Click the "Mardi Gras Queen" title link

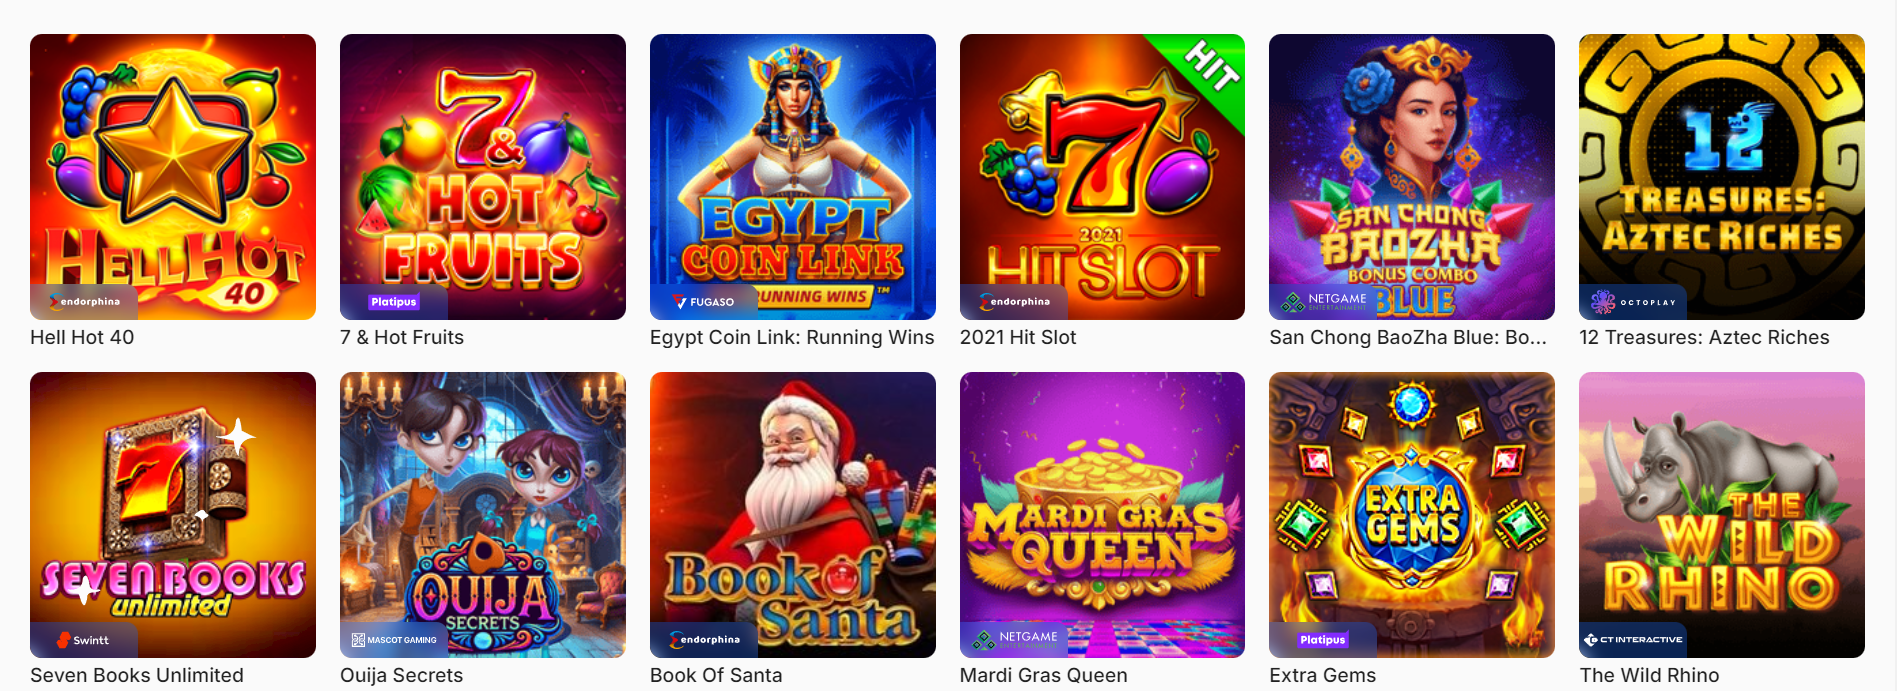tap(1043, 676)
